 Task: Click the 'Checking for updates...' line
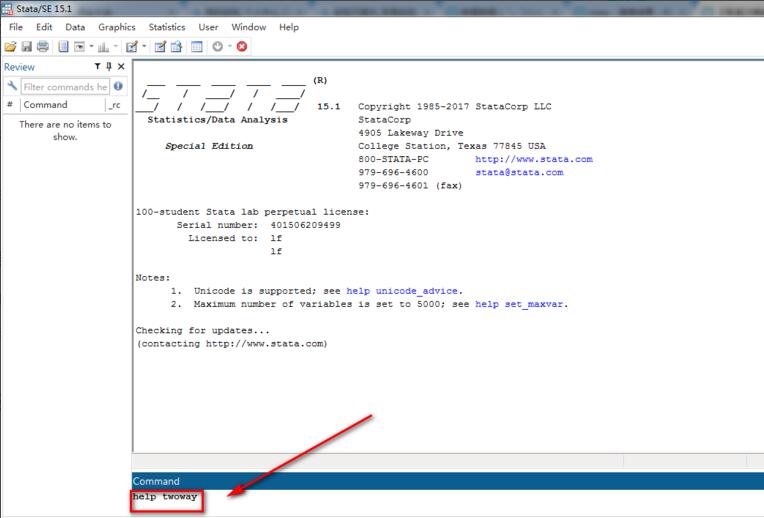[x=202, y=330]
